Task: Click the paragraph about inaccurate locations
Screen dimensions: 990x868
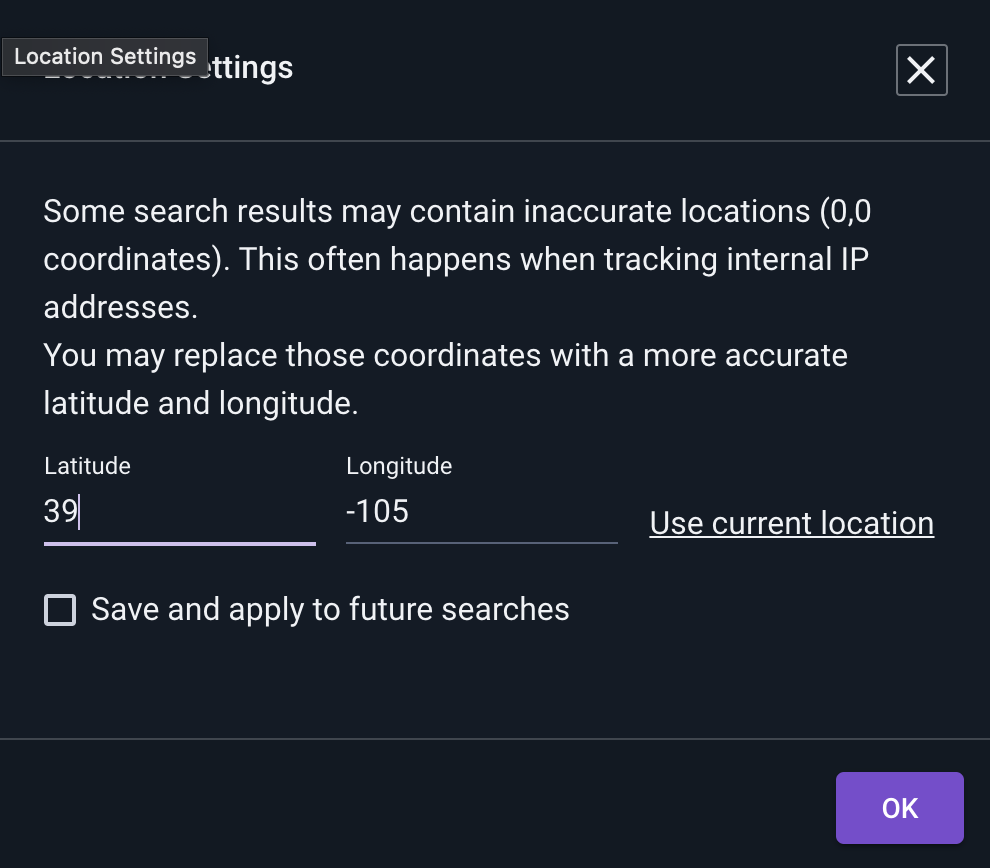Action: tap(457, 259)
